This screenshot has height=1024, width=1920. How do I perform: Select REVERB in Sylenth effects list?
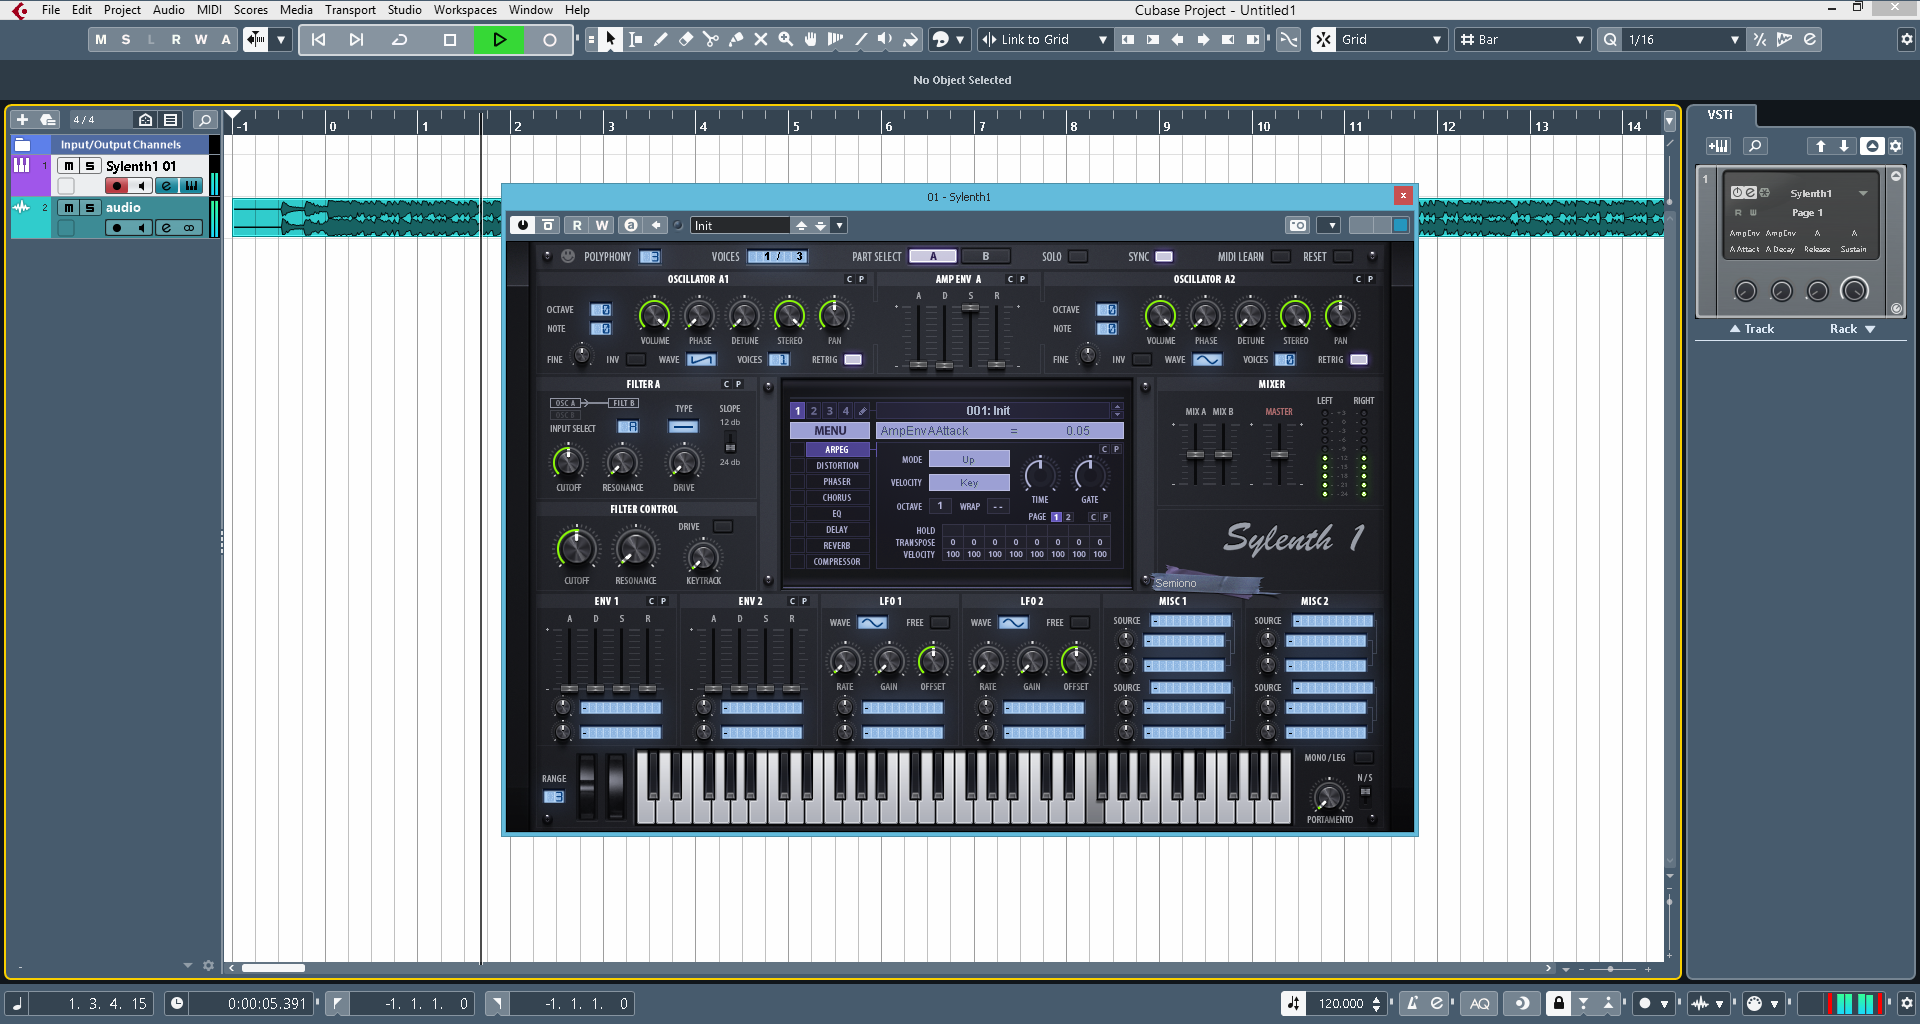pos(837,546)
